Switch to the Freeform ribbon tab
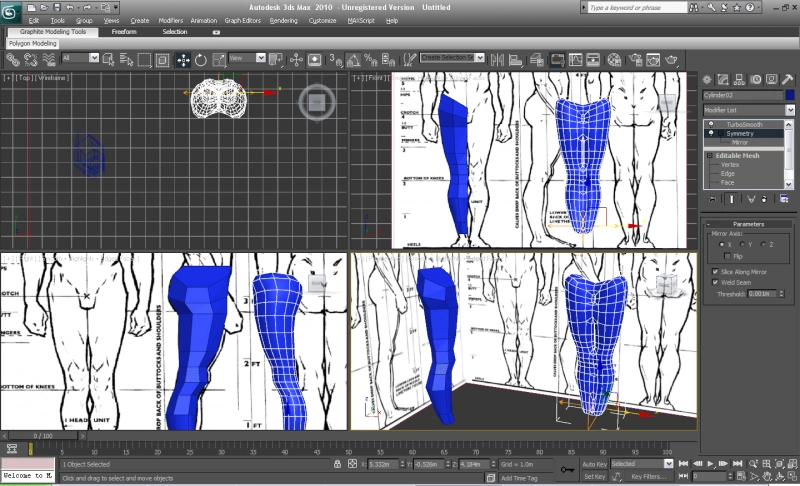Image resolution: width=800 pixels, height=486 pixels. tap(124, 31)
